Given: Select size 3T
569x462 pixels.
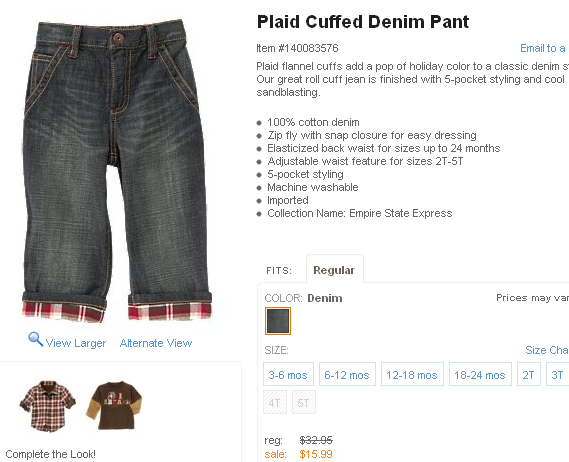Looking at the screenshot, I should tap(557, 374).
